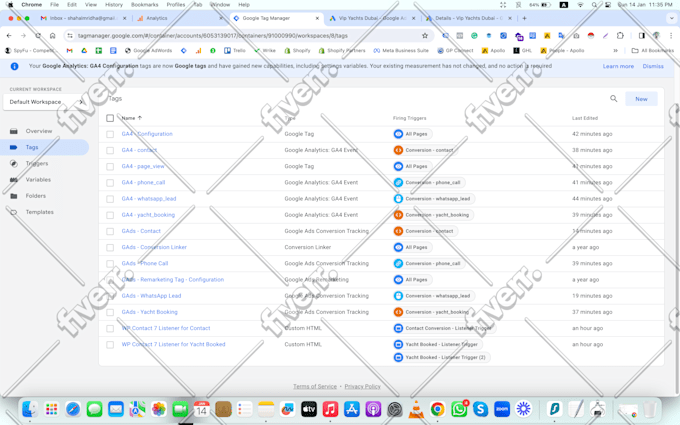This screenshot has width=680, height=425.
Task: Open Chrome extensions puzzle icon
Action: [620, 36]
